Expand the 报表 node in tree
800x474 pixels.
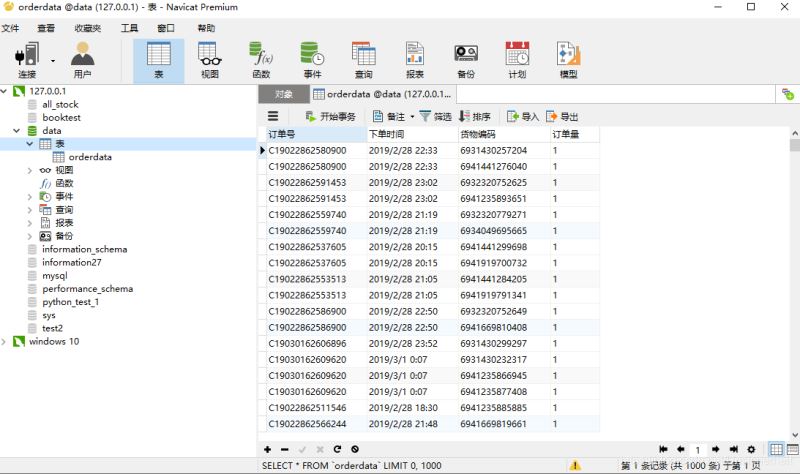[30, 223]
